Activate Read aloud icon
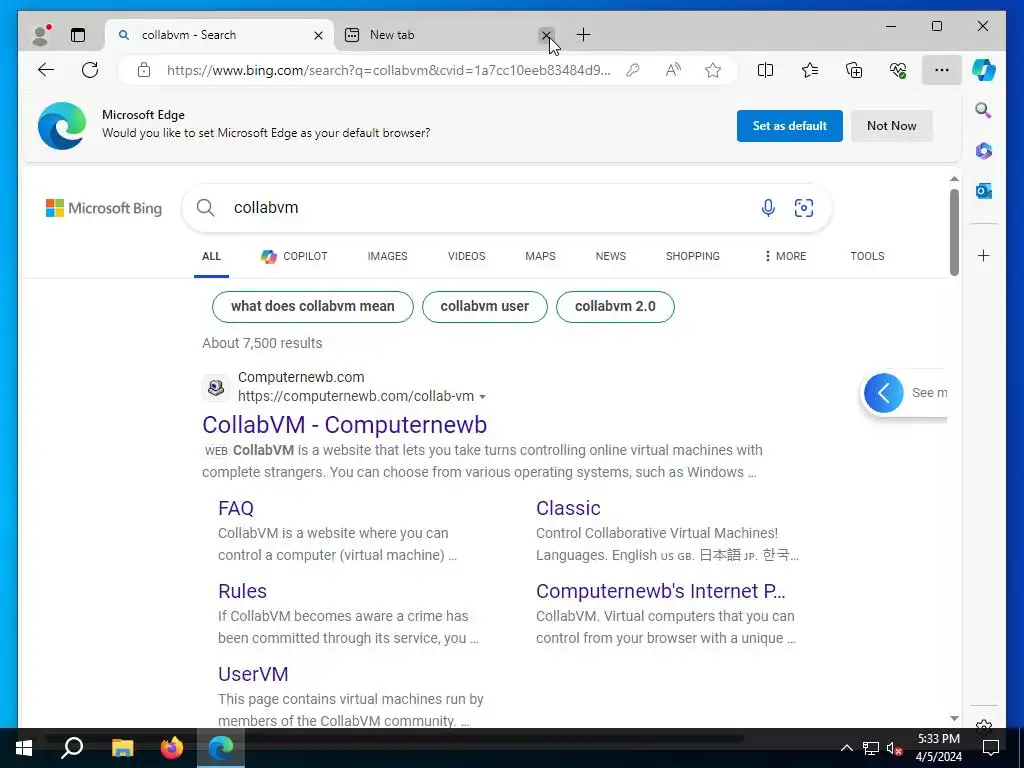Screen dimensions: 1024x768 tap(673, 70)
